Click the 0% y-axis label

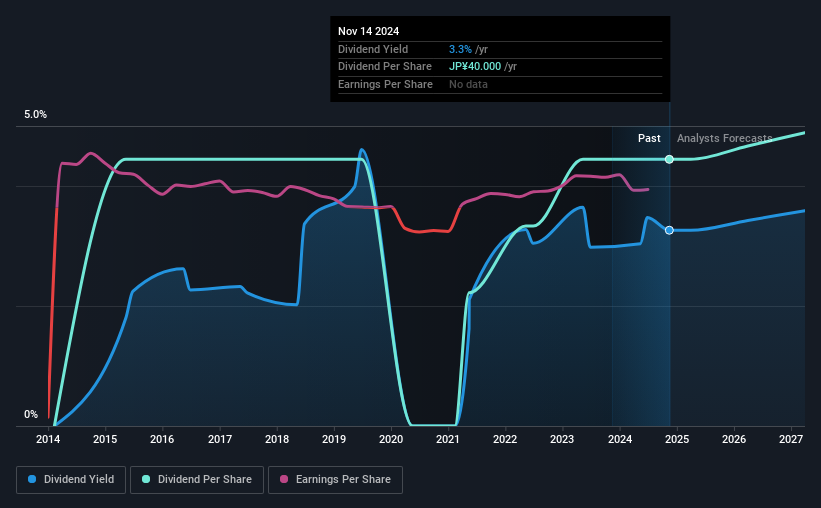click(31, 414)
